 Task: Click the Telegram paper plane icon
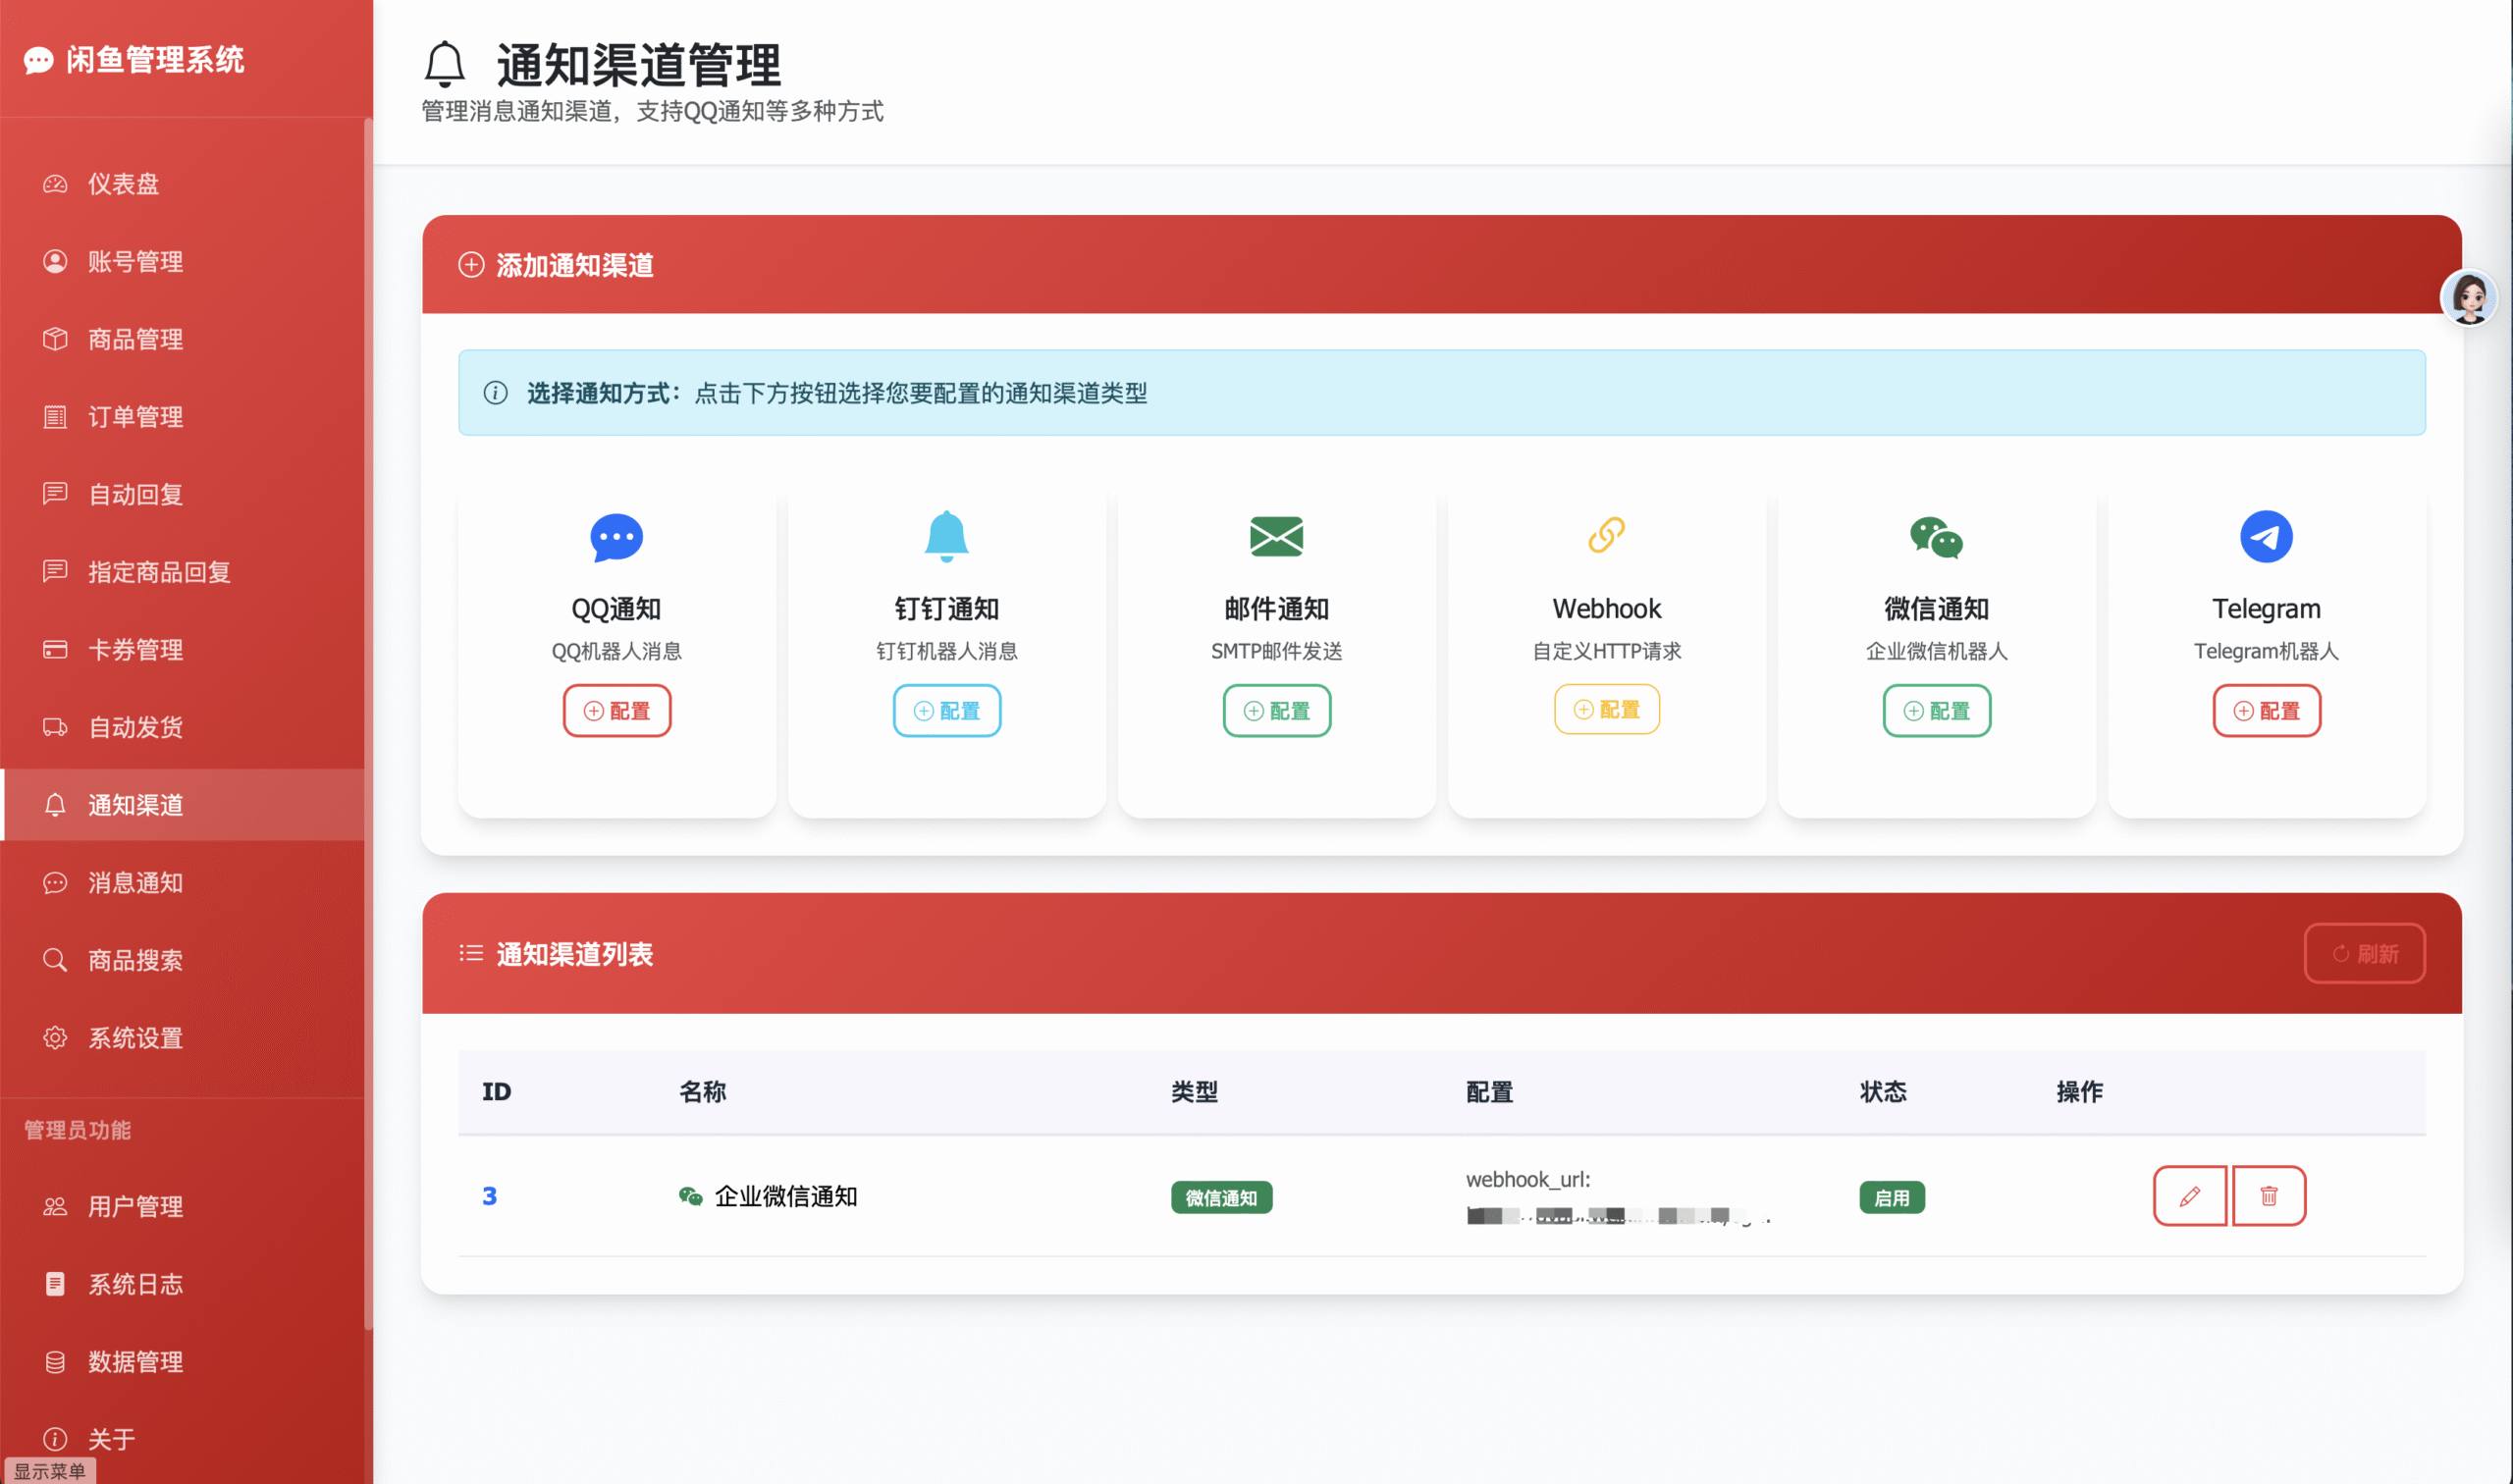pos(2265,537)
